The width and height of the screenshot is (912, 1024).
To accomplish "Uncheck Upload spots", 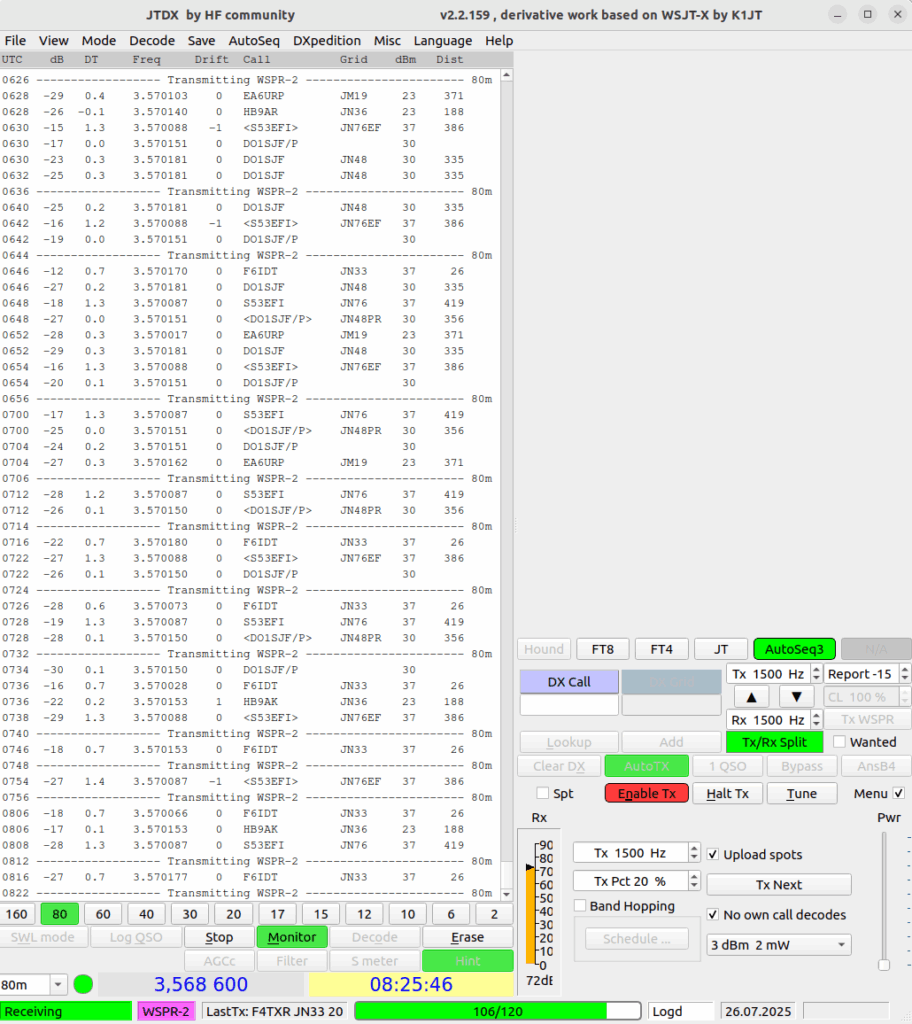I will pyautogui.click(x=713, y=854).
